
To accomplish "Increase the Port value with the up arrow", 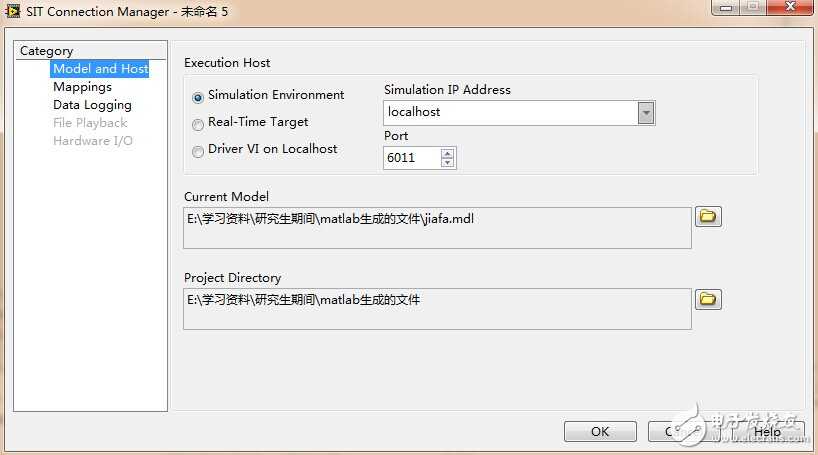I will (447, 153).
